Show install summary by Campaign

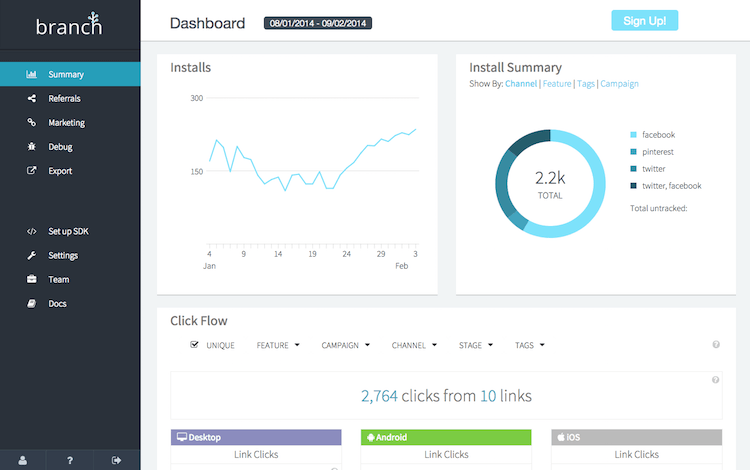(x=619, y=84)
